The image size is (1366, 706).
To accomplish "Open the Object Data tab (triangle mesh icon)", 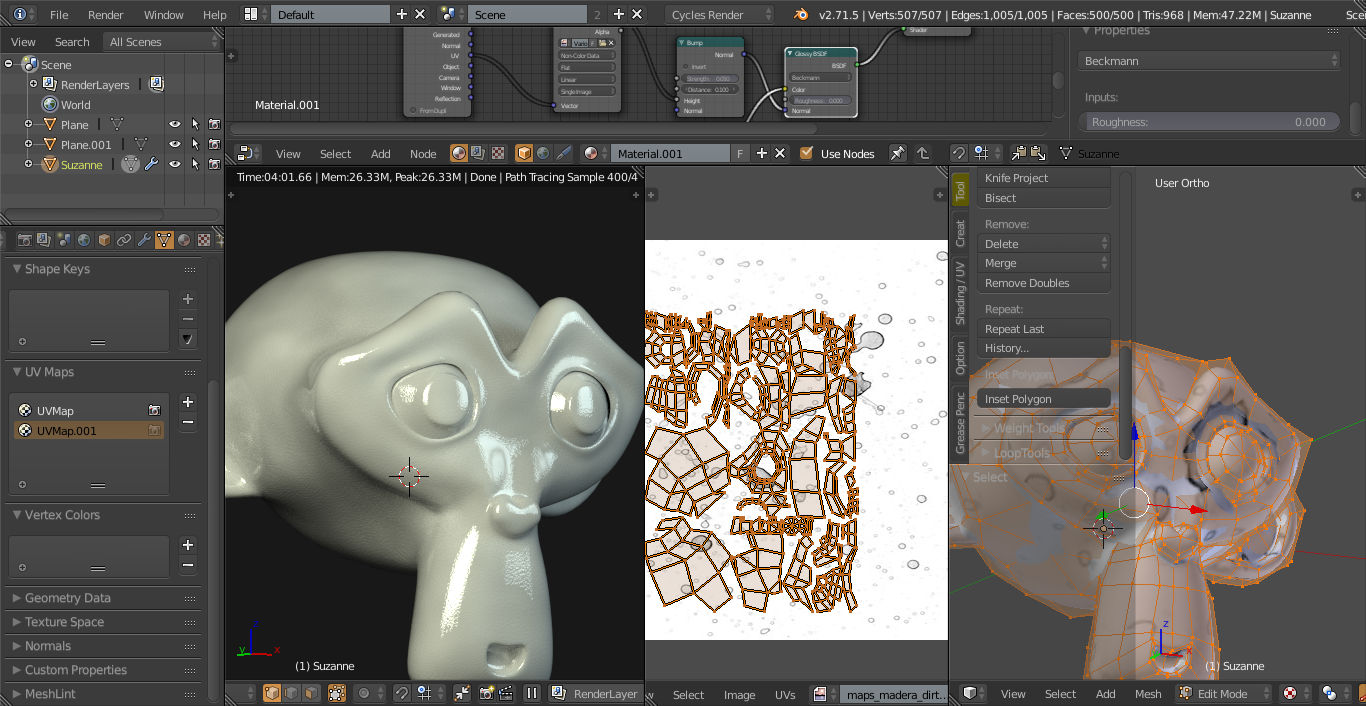I will click(x=164, y=240).
